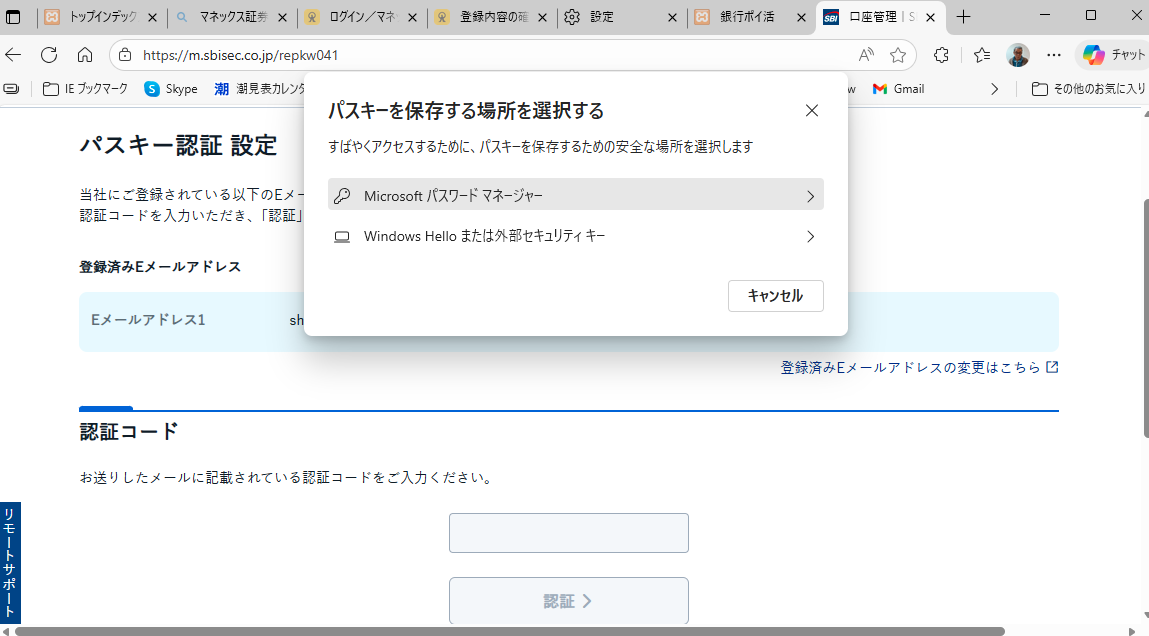The height and width of the screenshot is (636, 1149).
Task: Refresh the current page
Action: pos(49,55)
